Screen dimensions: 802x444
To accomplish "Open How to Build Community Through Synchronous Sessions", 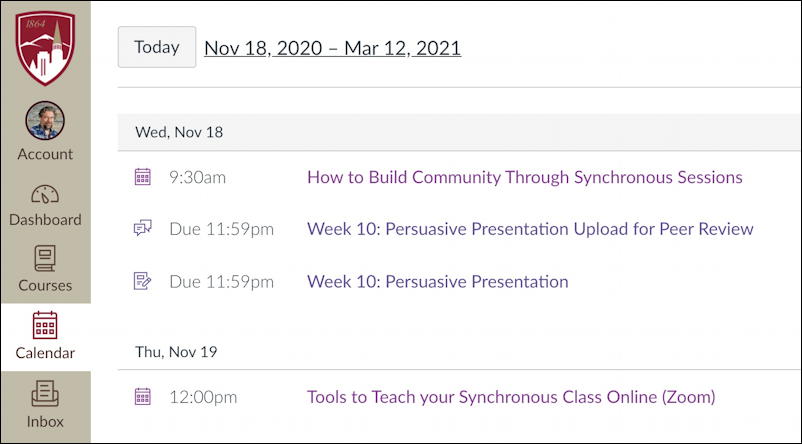I will click(x=525, y=177).
